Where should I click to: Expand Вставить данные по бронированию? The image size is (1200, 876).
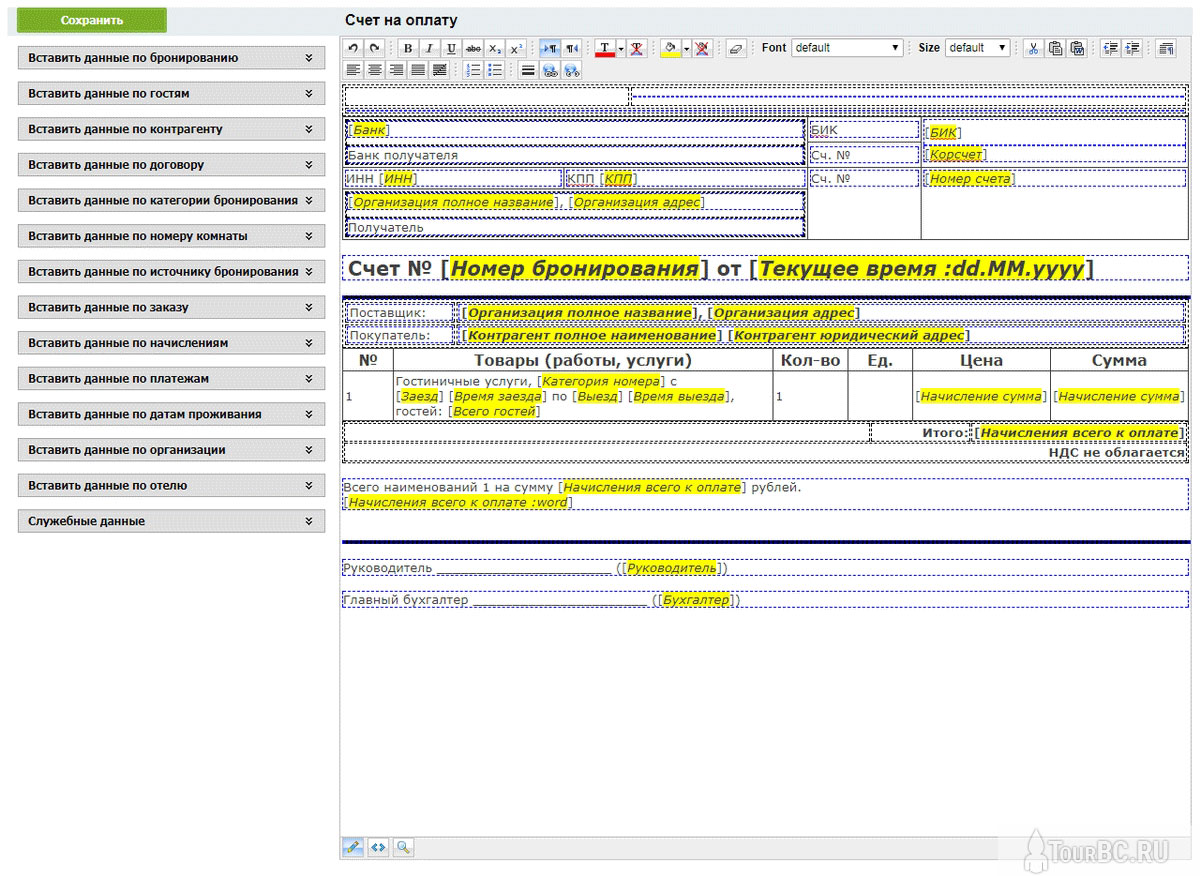(x=171, y=58)
